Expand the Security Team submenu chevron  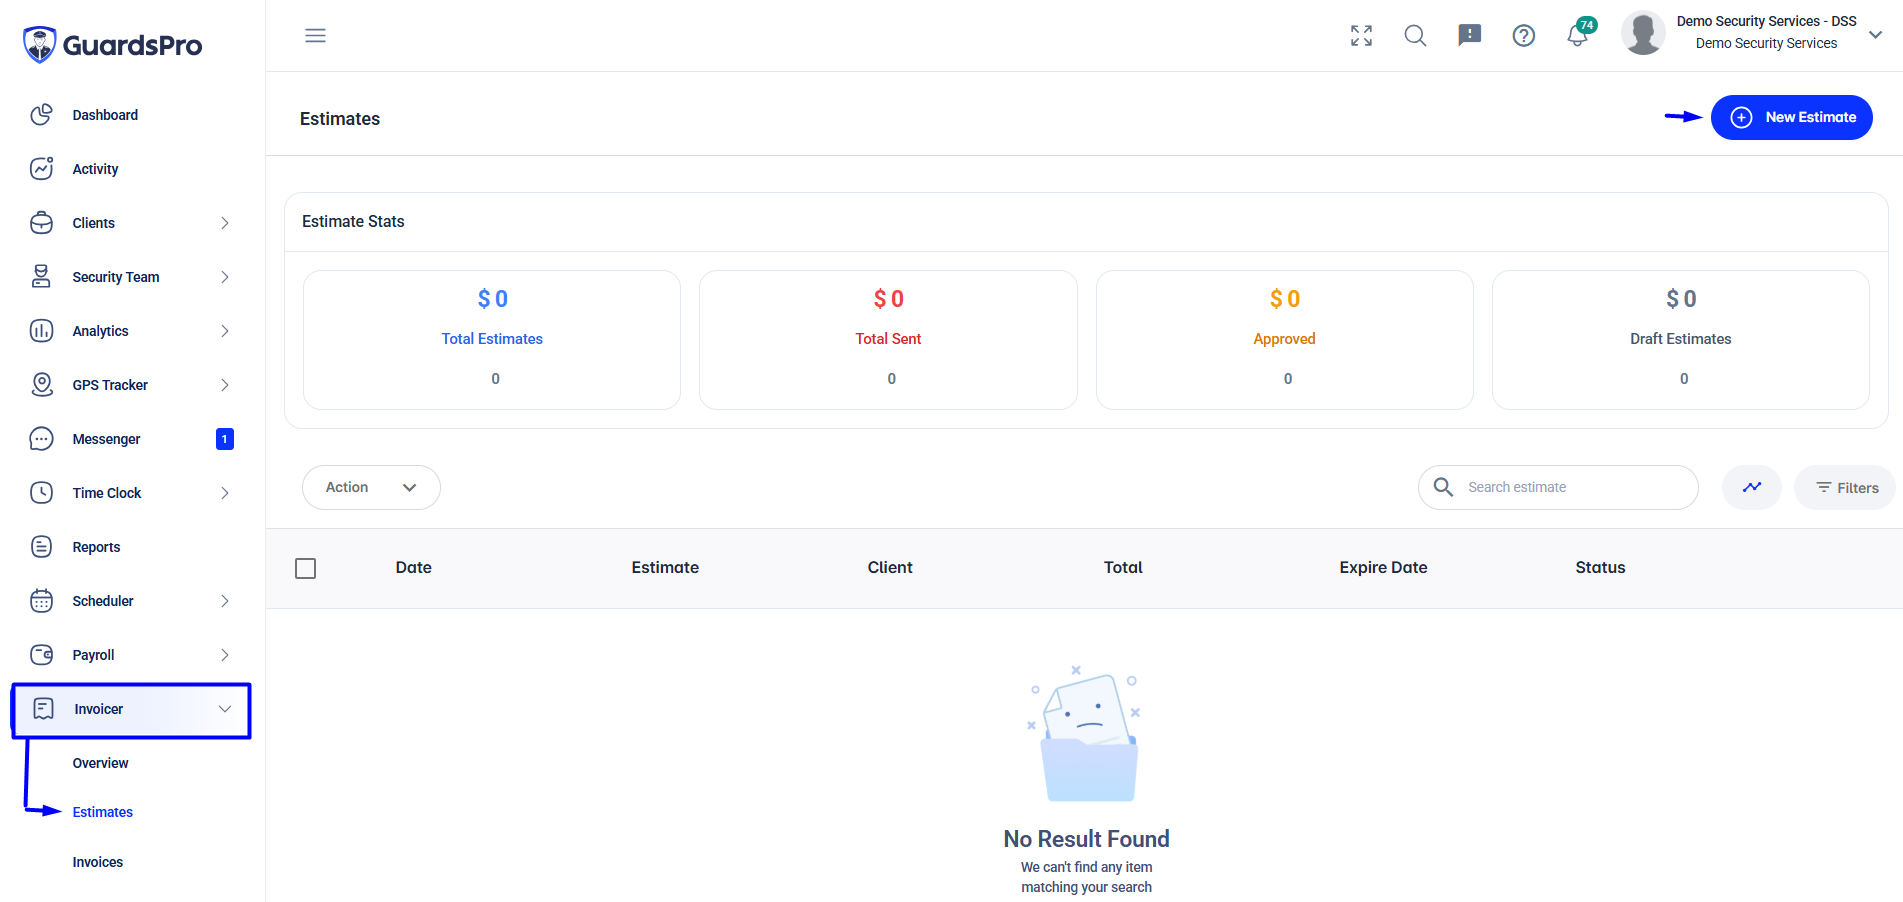pos(225,277)
